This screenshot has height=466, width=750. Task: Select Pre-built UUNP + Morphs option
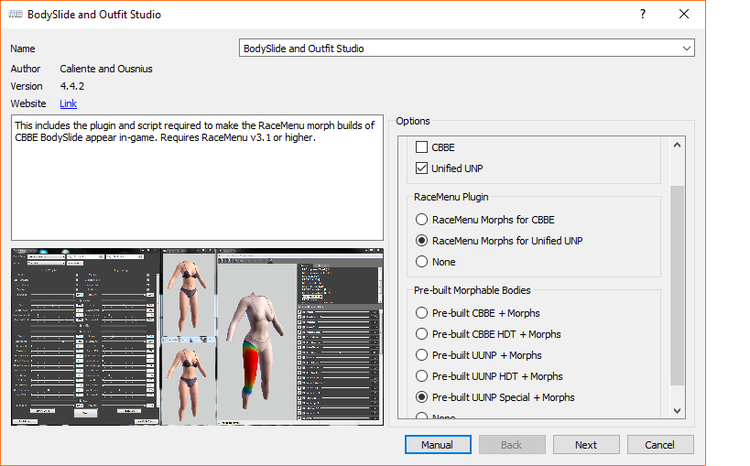(x=421, y=355)
